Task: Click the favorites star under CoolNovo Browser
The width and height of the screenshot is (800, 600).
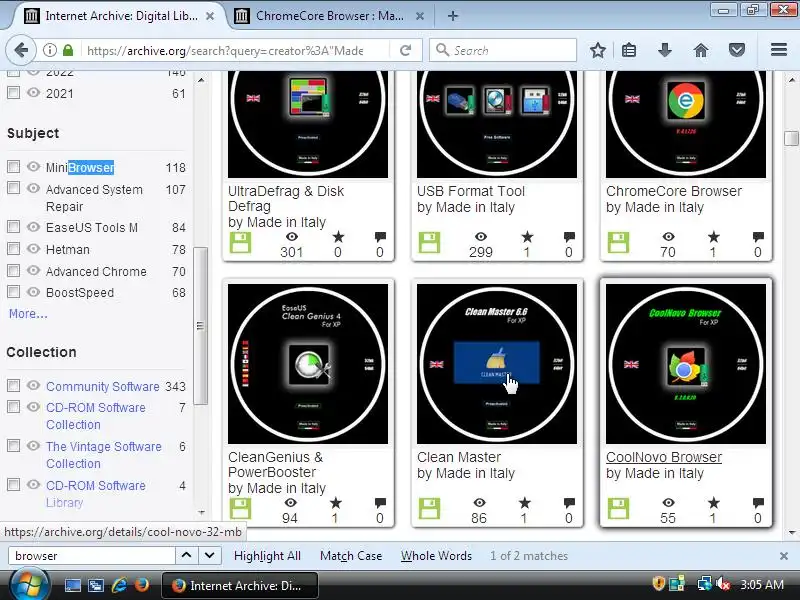Action: tap(713, 503)
